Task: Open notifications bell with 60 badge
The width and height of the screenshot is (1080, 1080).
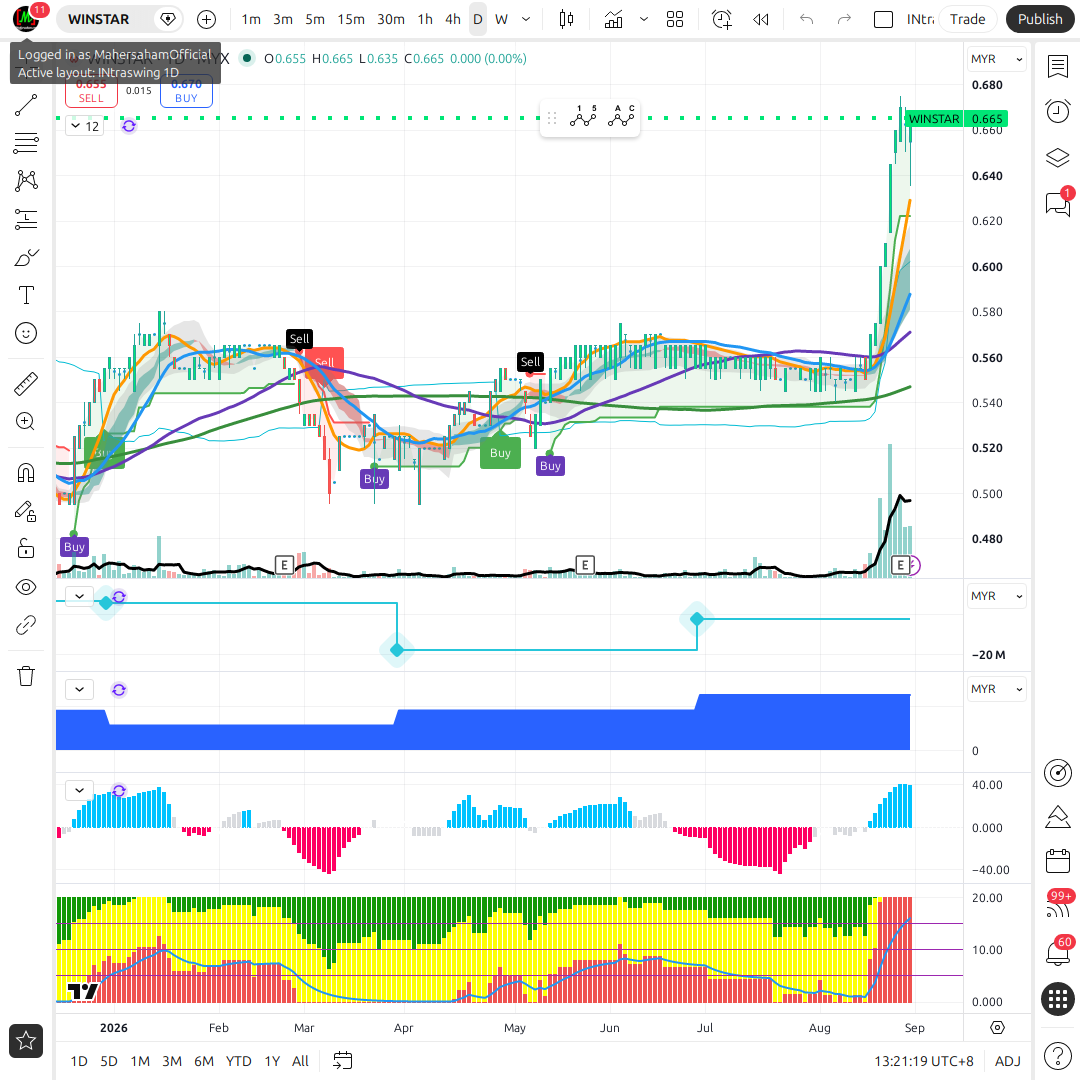Action: (1057, 953)
